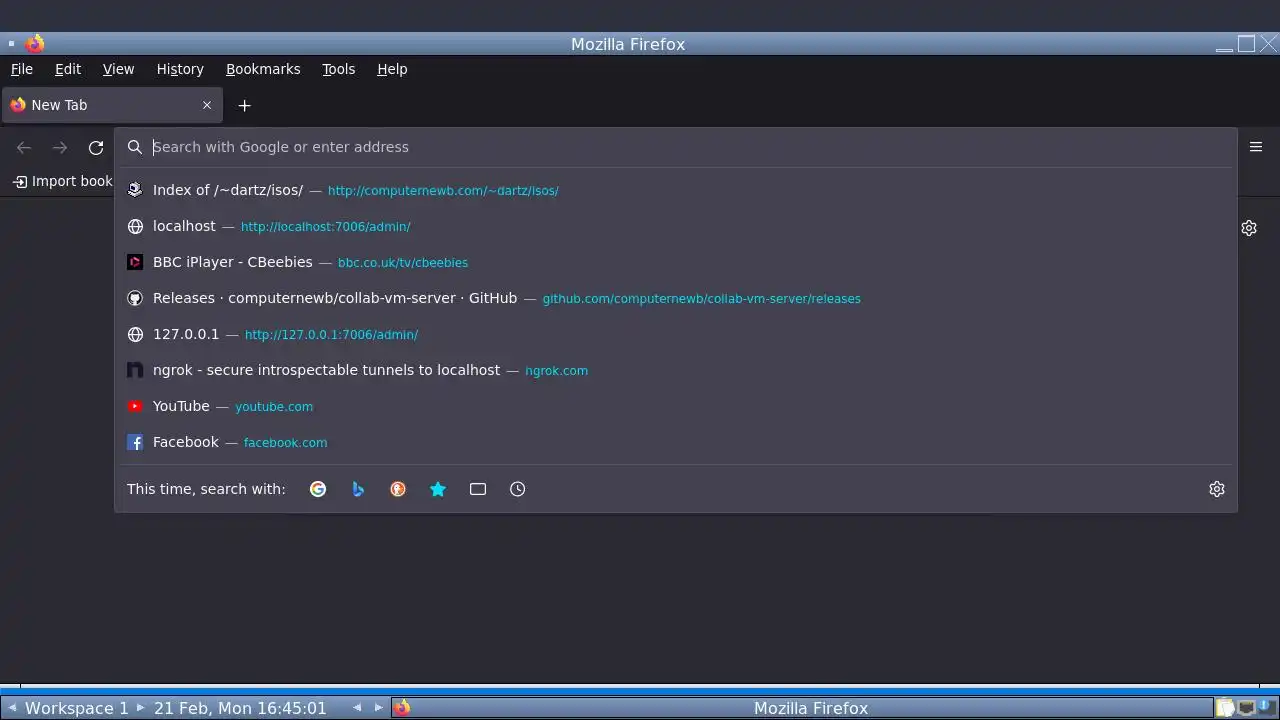The width and height of the screenshot is (1280, 720).
Task: Open the Bookmarks menu
Action: tap(263, 69)
